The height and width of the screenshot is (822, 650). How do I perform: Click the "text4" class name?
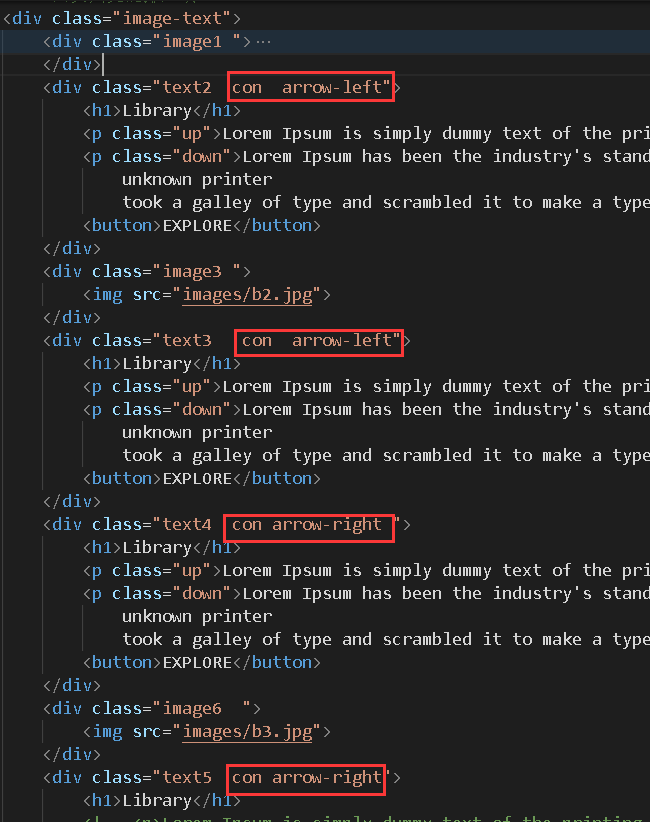[x=186, y=524]
